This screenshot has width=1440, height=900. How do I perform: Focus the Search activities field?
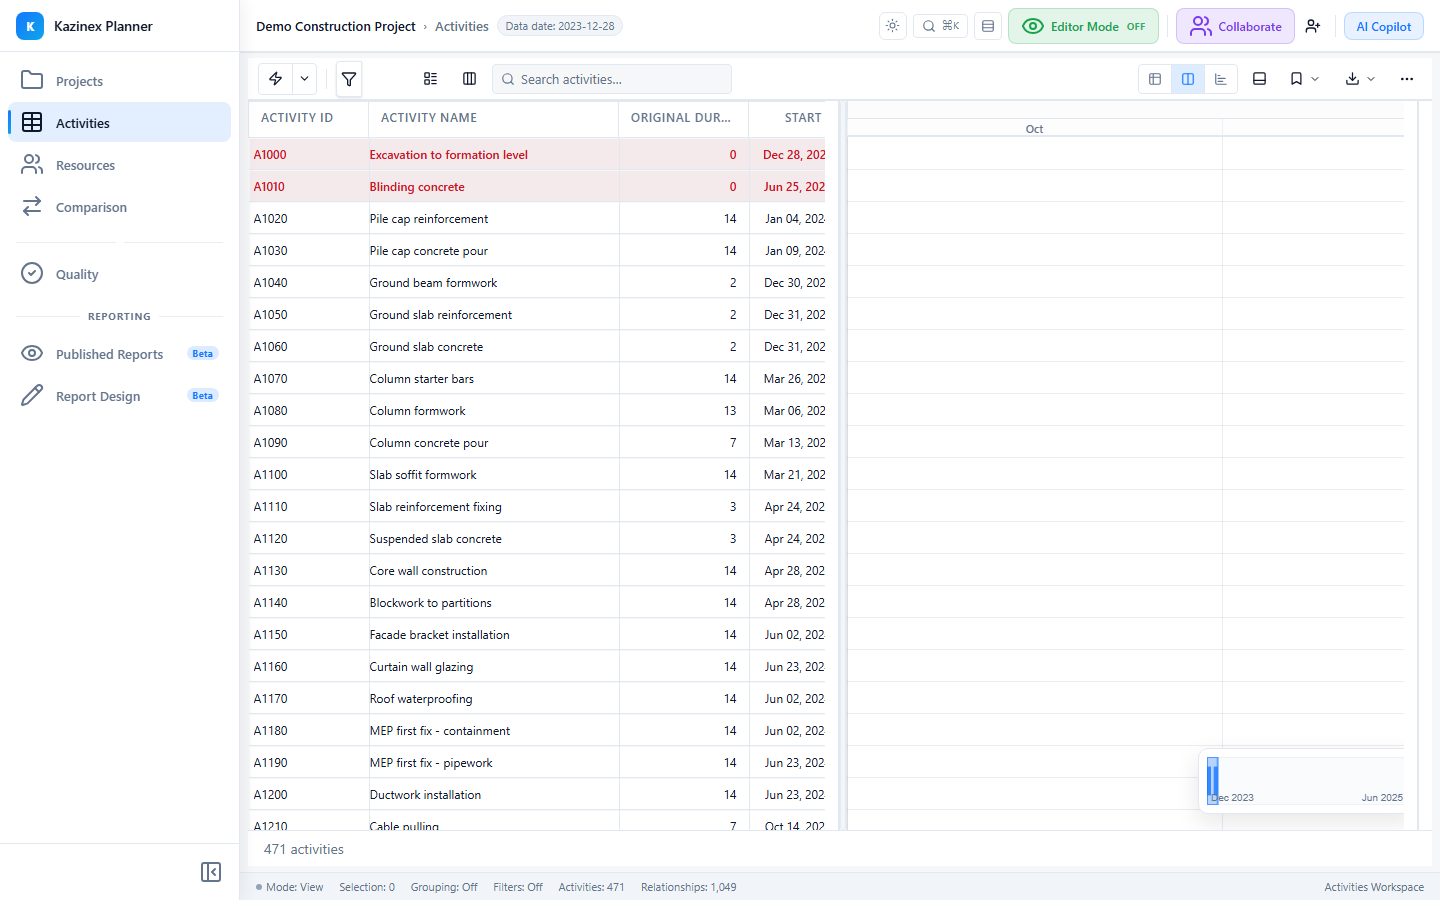point(612,79)
